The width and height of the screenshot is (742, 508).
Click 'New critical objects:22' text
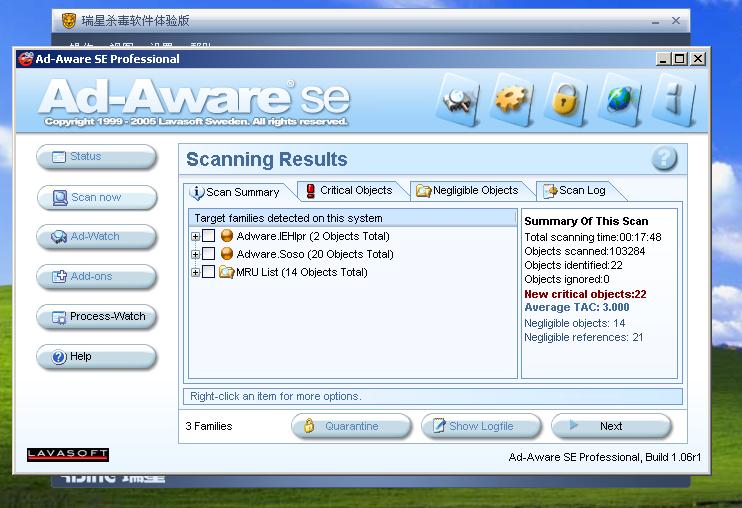585,294
